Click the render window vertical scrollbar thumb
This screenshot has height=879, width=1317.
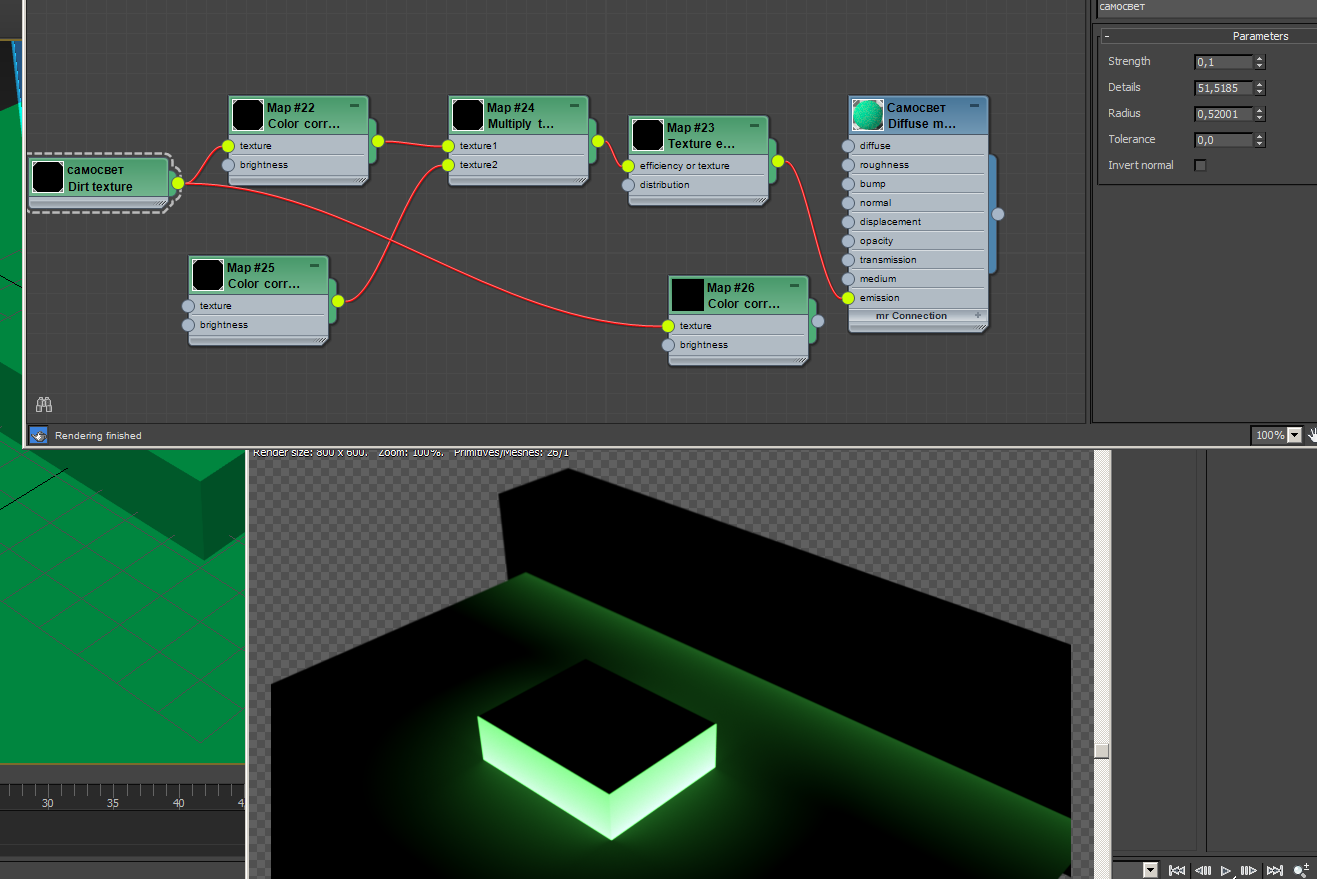[1102, 750]
